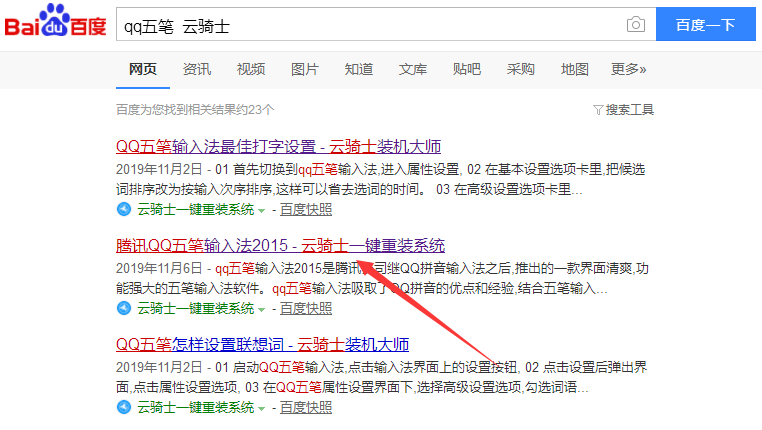This screenshot has width=762, height=430.
Task: Open the 采购 tab
Action: coord(520,69)
